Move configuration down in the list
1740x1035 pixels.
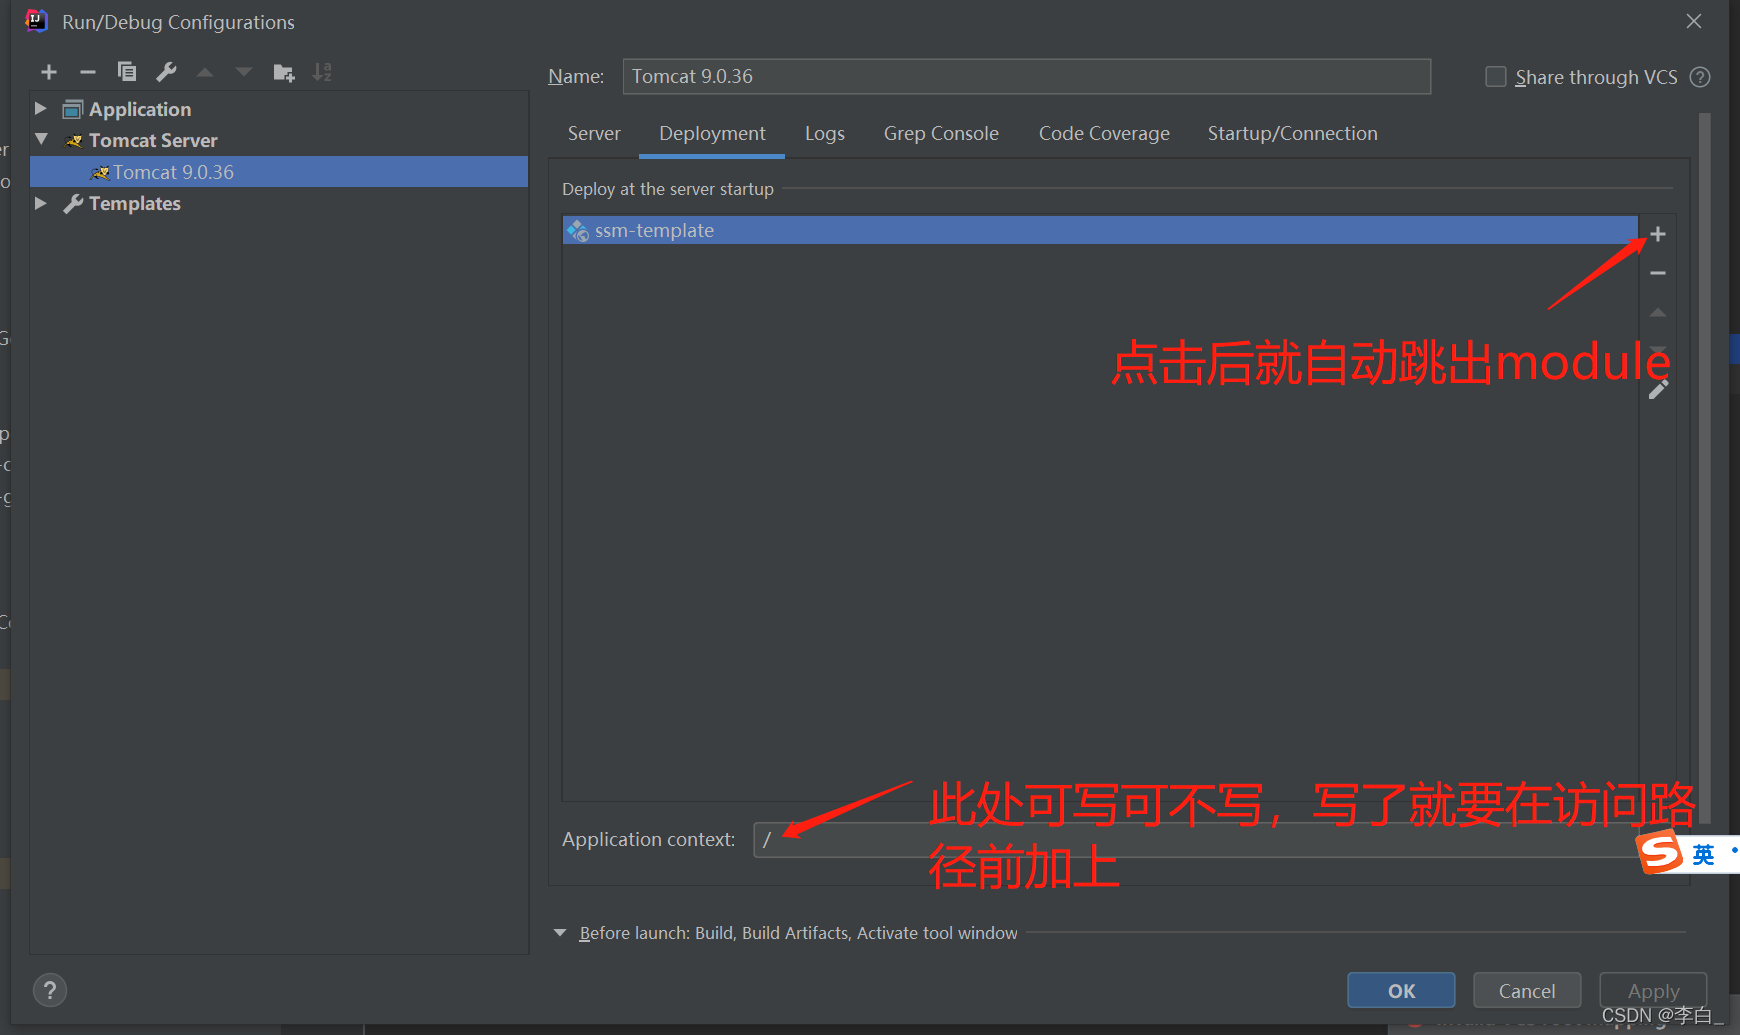click(244, 72)
